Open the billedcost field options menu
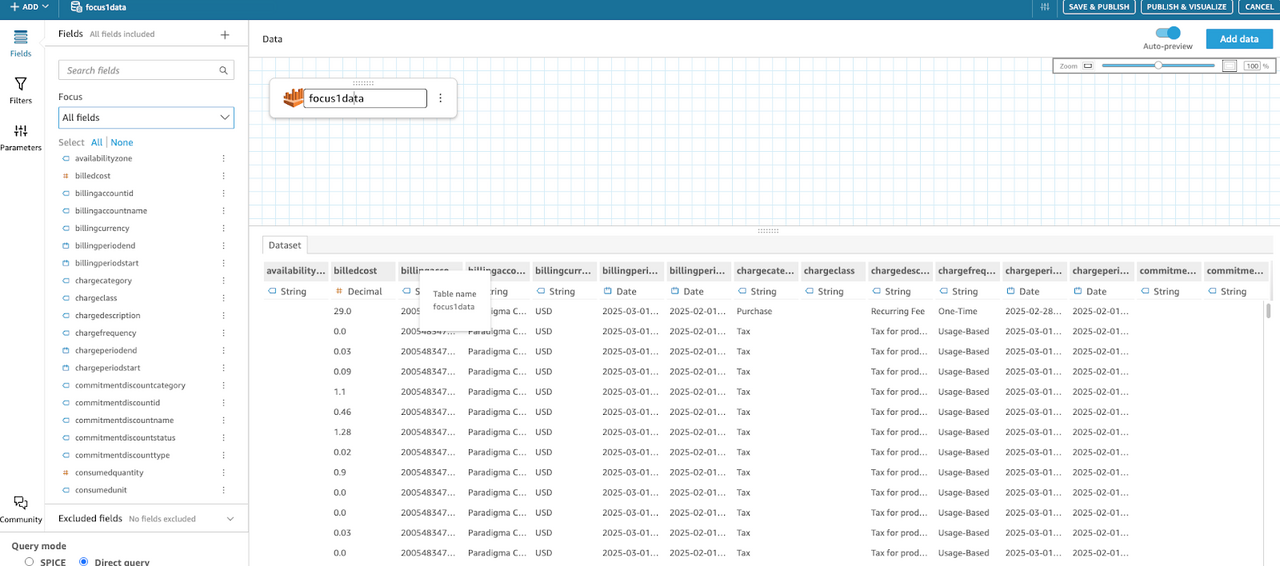The image size is (1280, 566). coord(223,176)
